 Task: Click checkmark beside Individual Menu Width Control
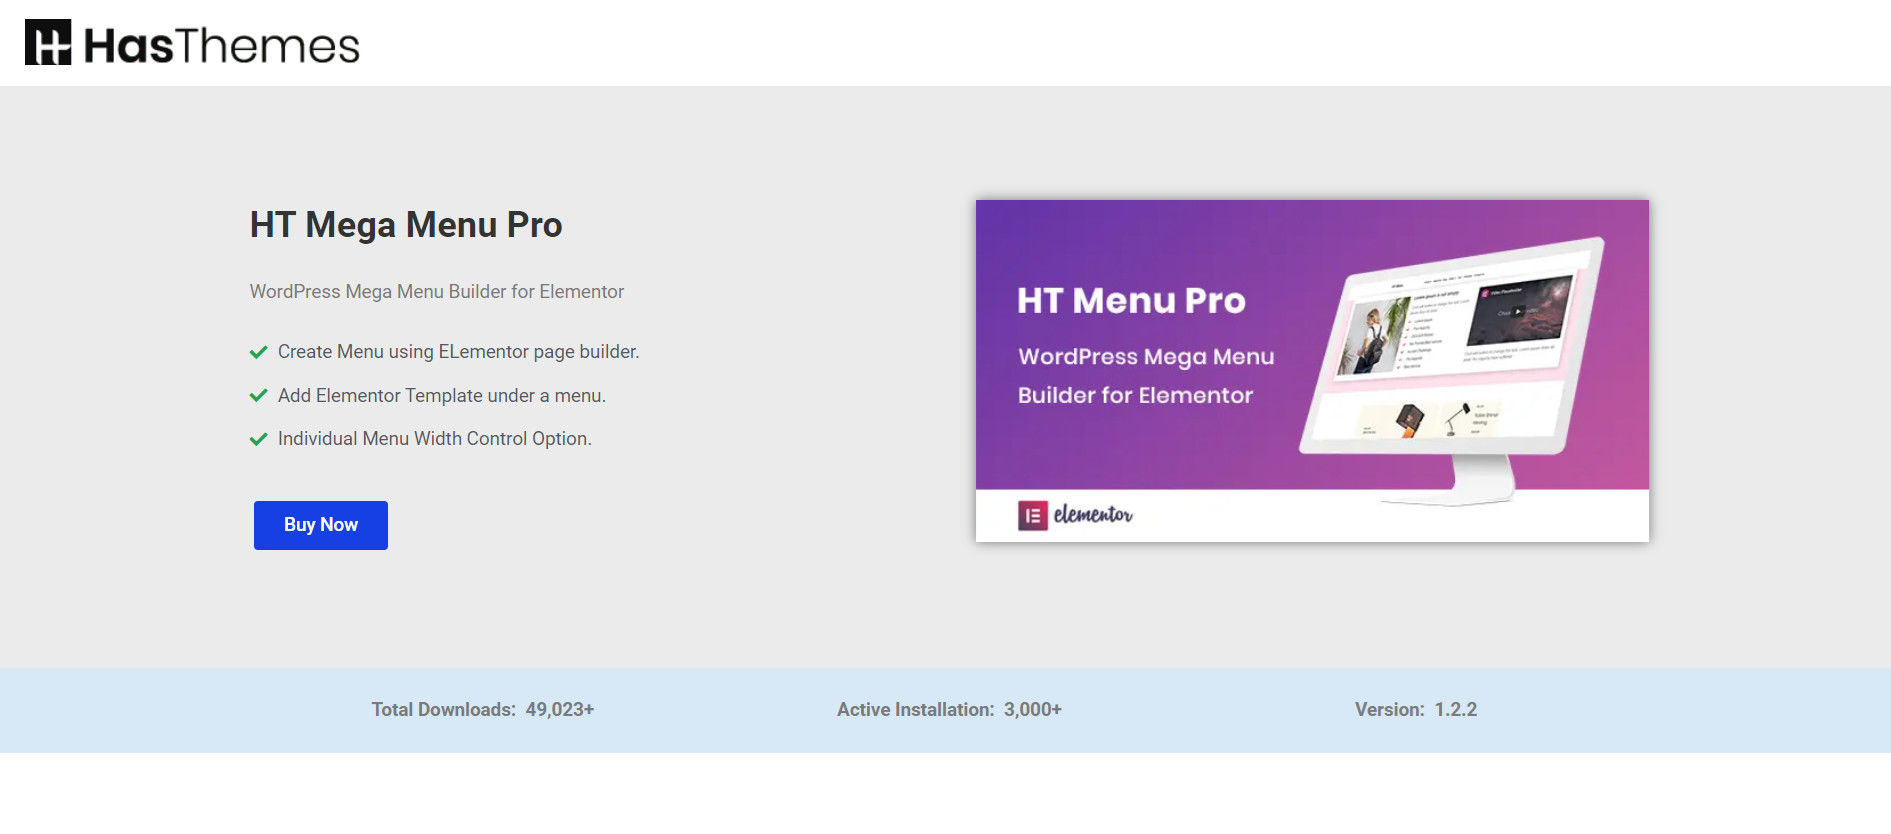click(x=258, y=439)
